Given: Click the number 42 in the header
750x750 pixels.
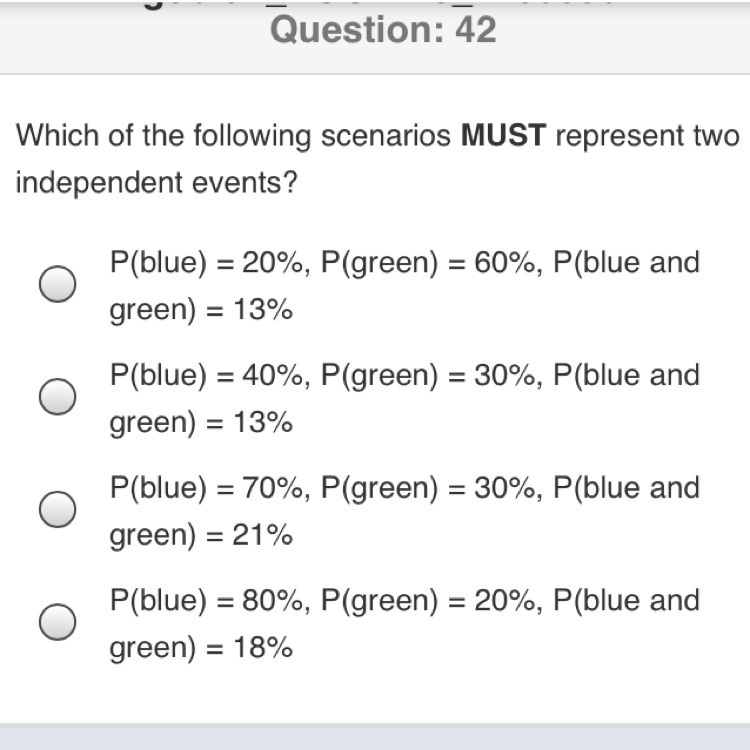Looking at the screenshot, I should pyautogui.click(x=475, y=30).
